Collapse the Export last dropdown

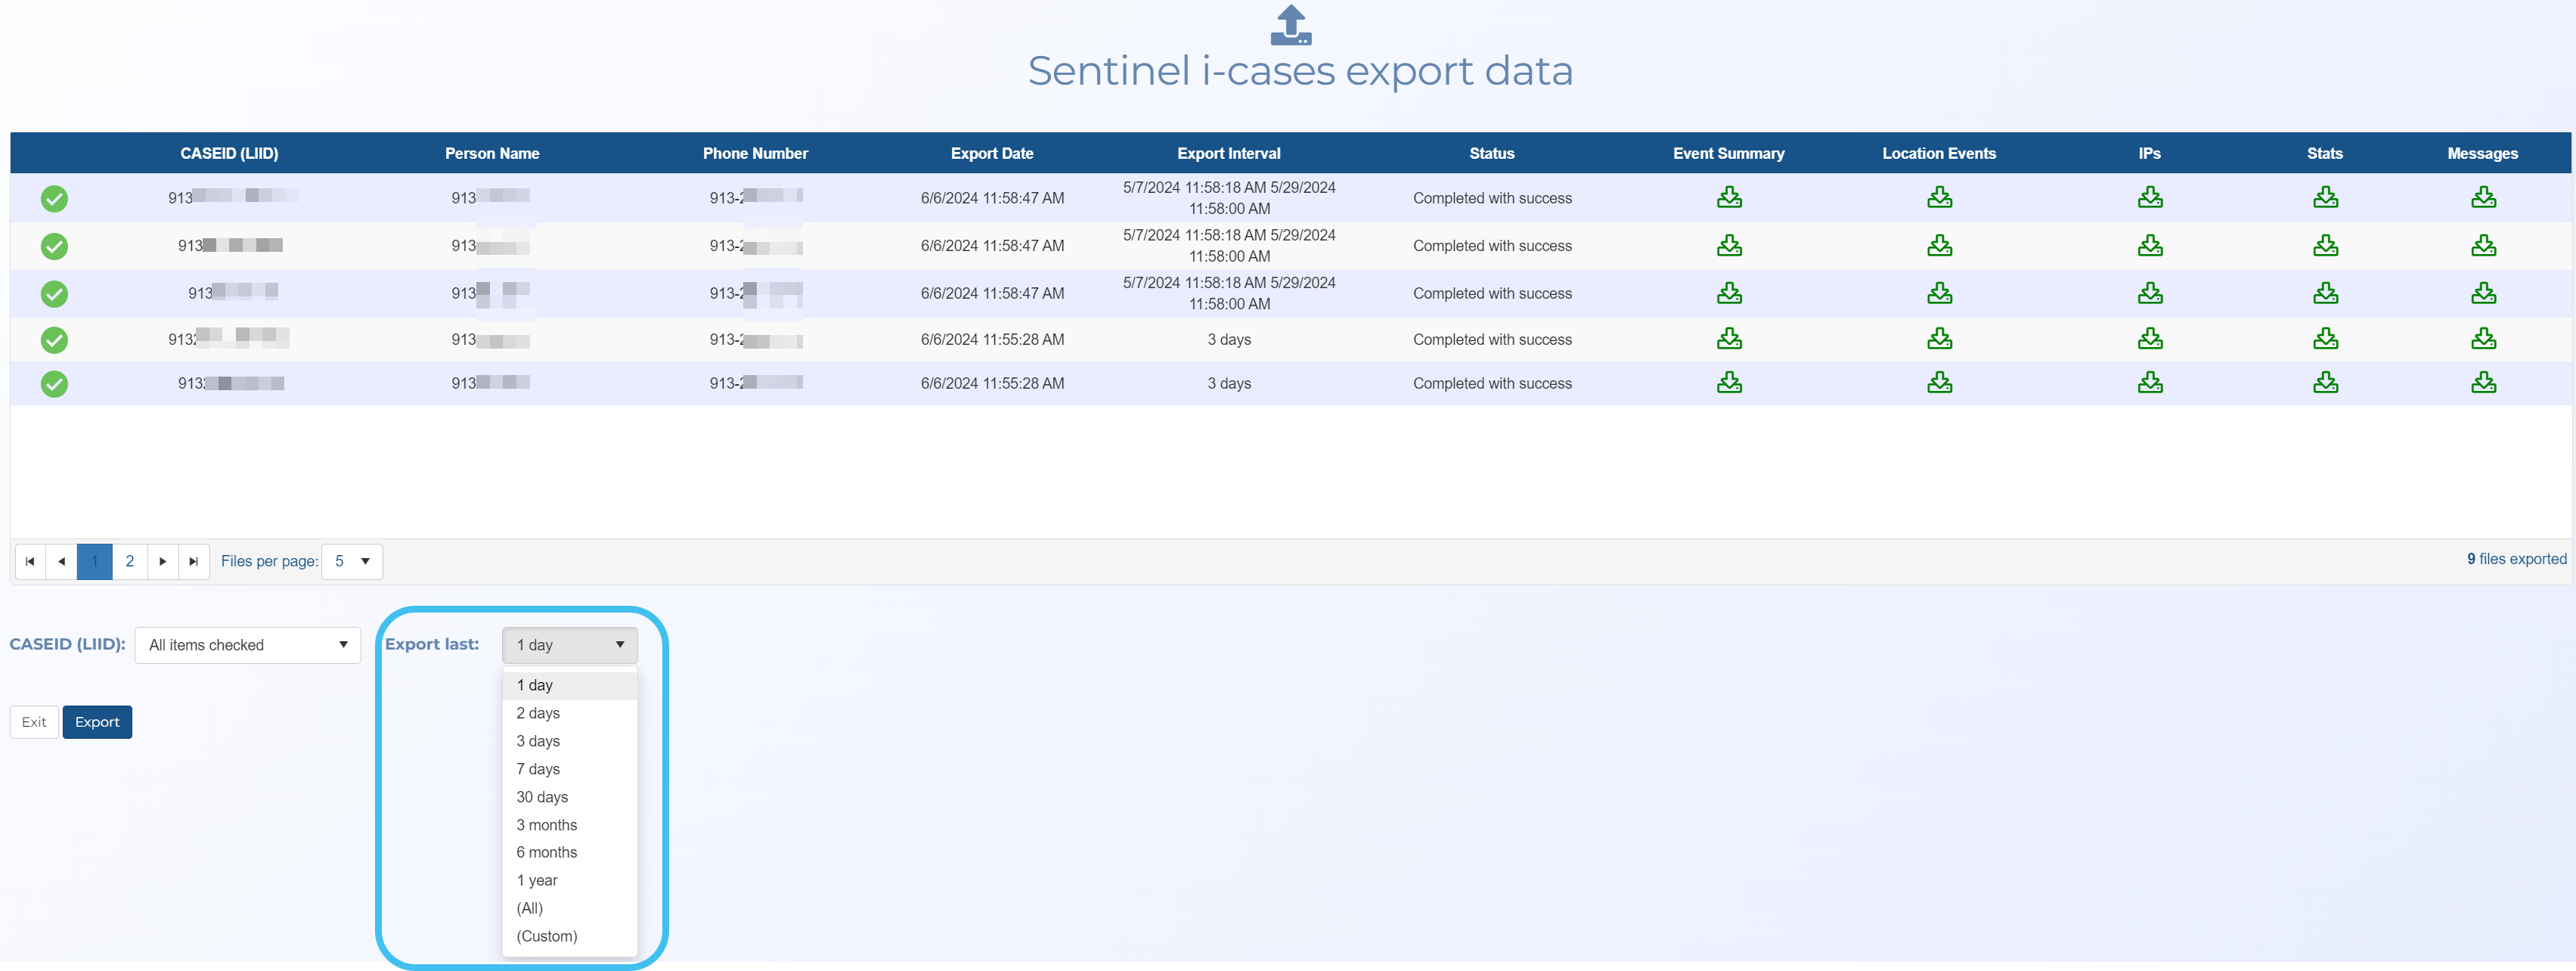[x=569, y=645]
